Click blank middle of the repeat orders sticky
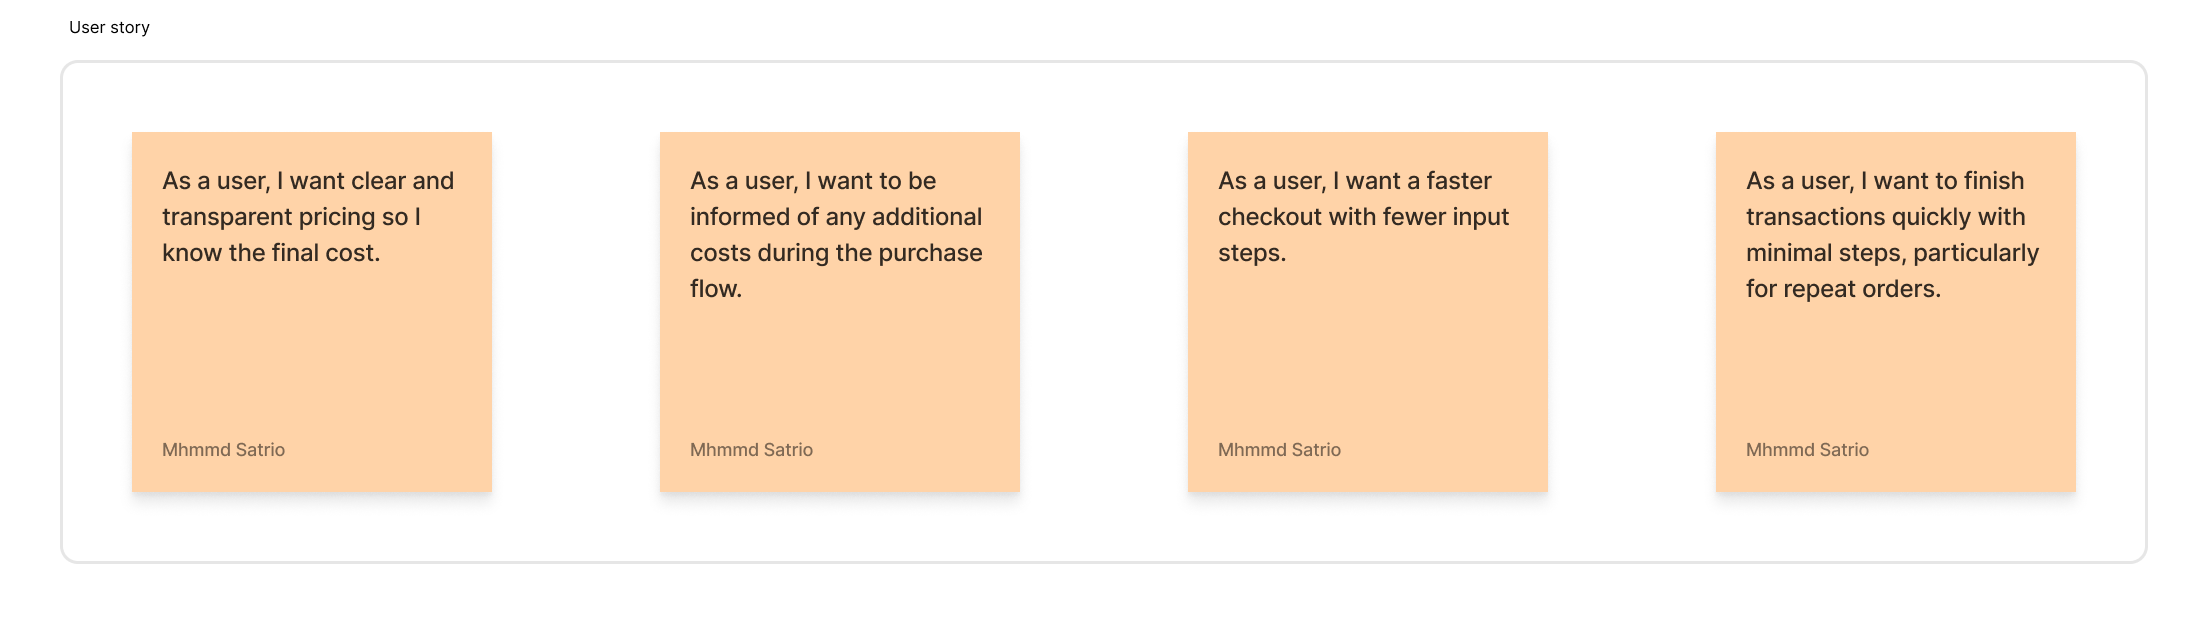Image resolution: width=2208 pixels, height=624 pixels. 1896,370
